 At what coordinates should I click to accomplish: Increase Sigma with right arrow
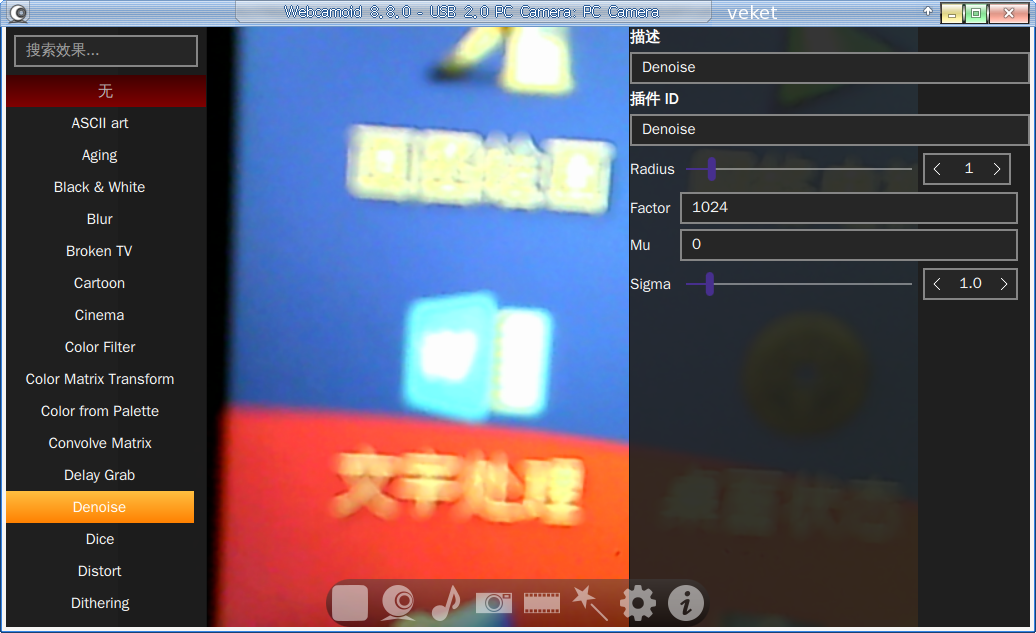click(x=1004, y=284)
